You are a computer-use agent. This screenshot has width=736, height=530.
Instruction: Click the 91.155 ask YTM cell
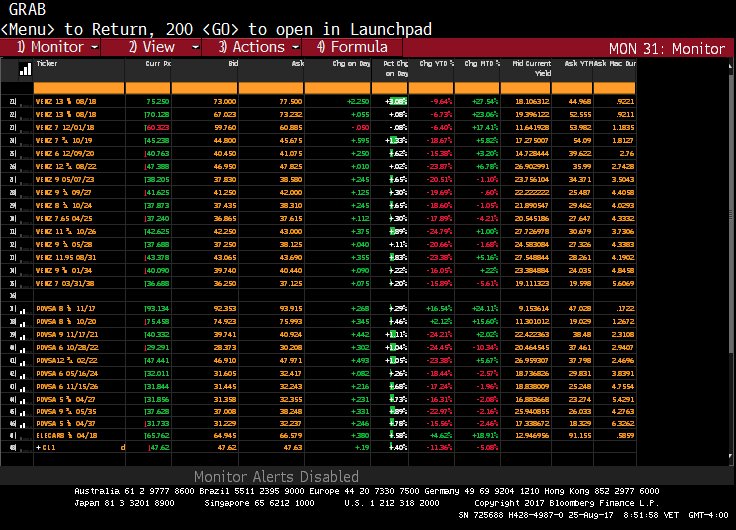(x=580, y=436)
